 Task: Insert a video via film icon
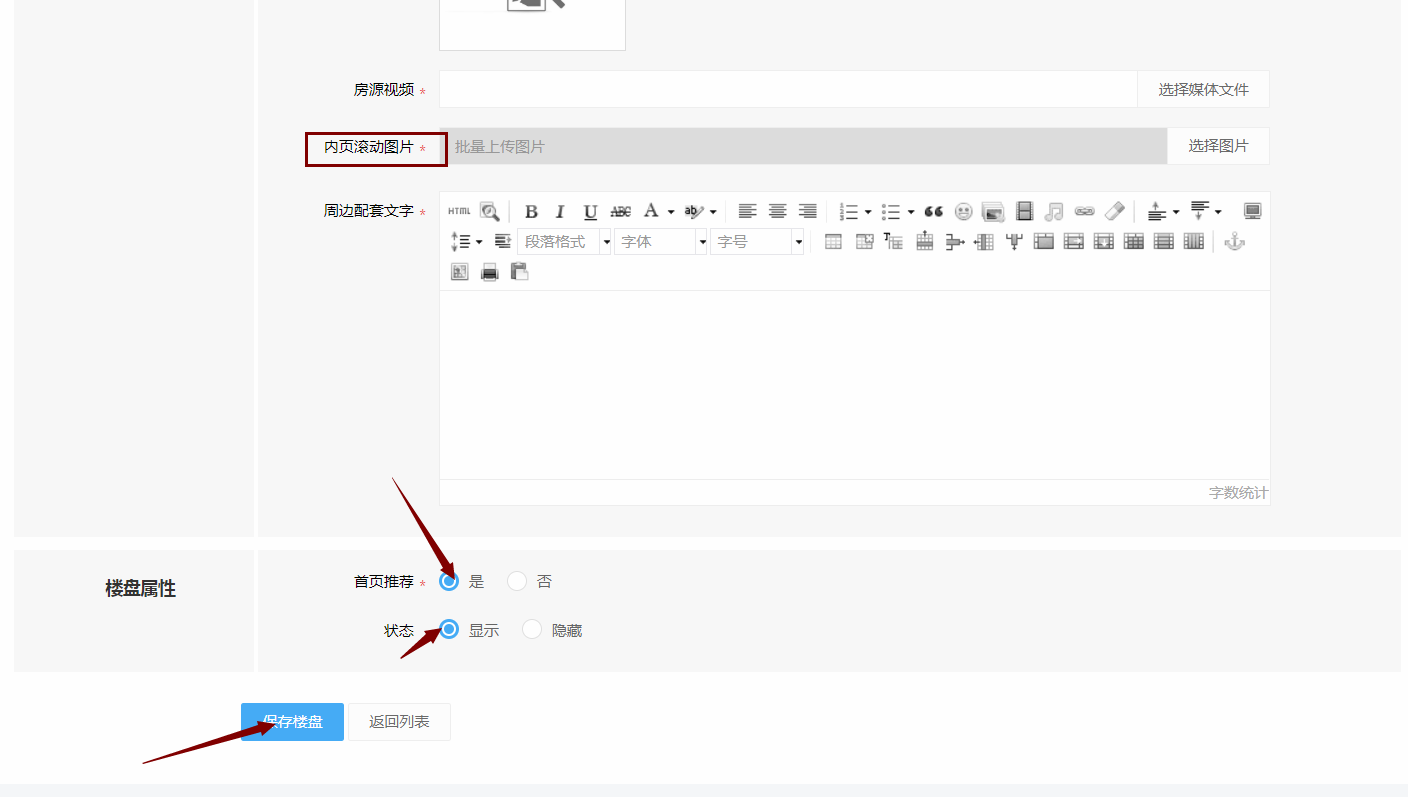pyautogui.click(x=1024, y=211)
